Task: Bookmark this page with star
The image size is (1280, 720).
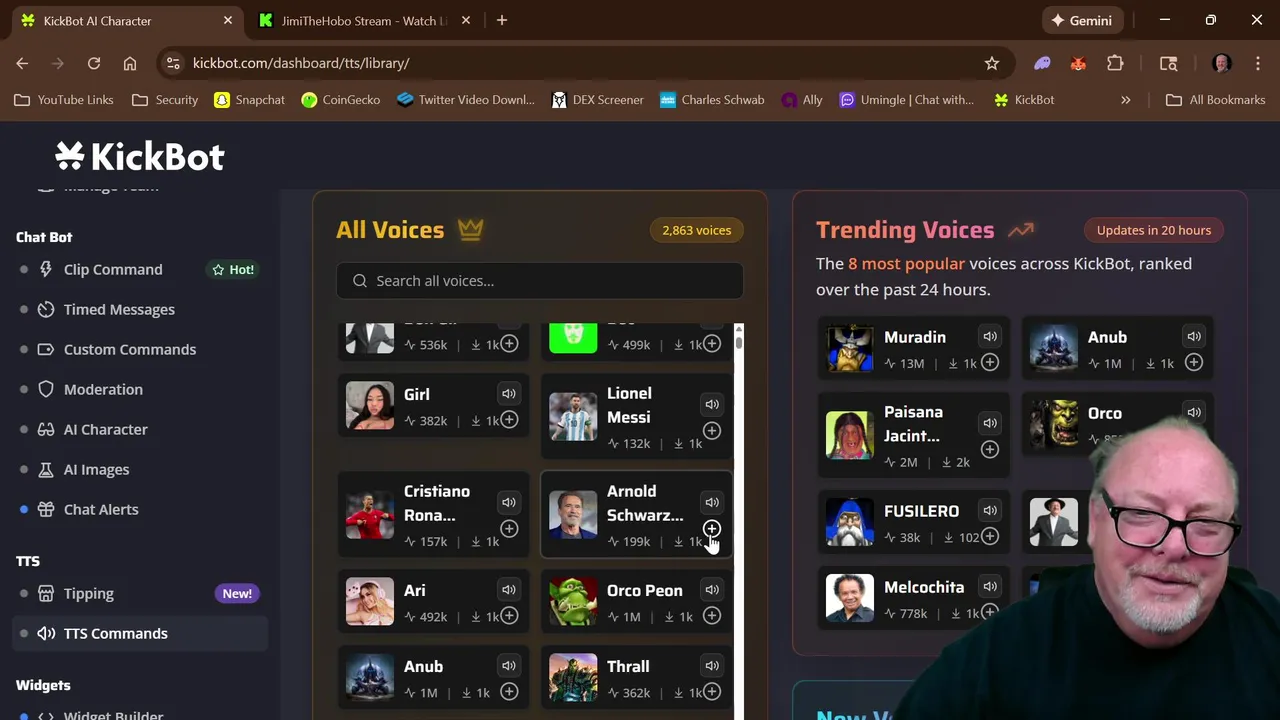Action: click(992, 63)
